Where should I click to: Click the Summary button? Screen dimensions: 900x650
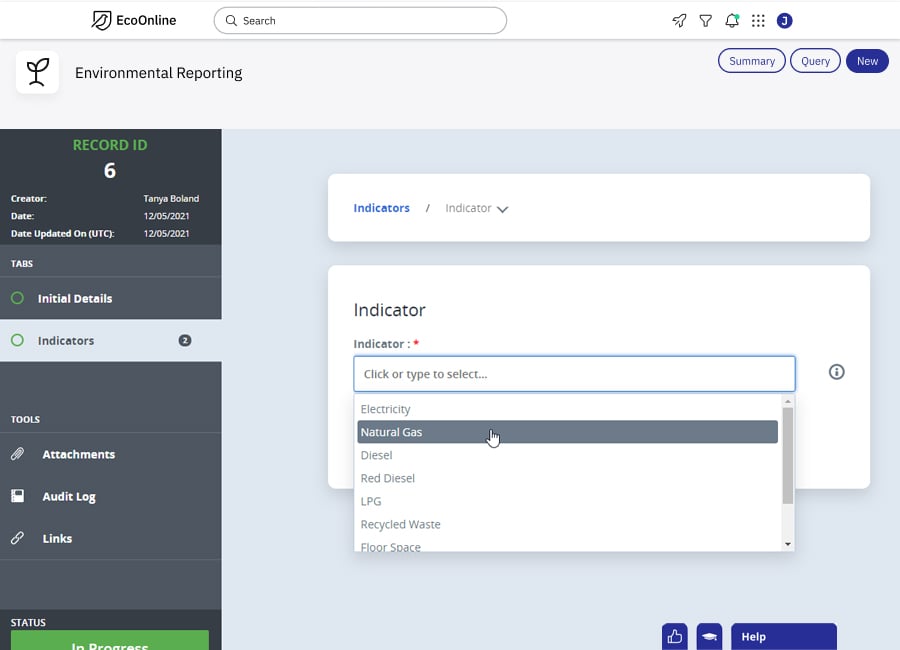751,61
